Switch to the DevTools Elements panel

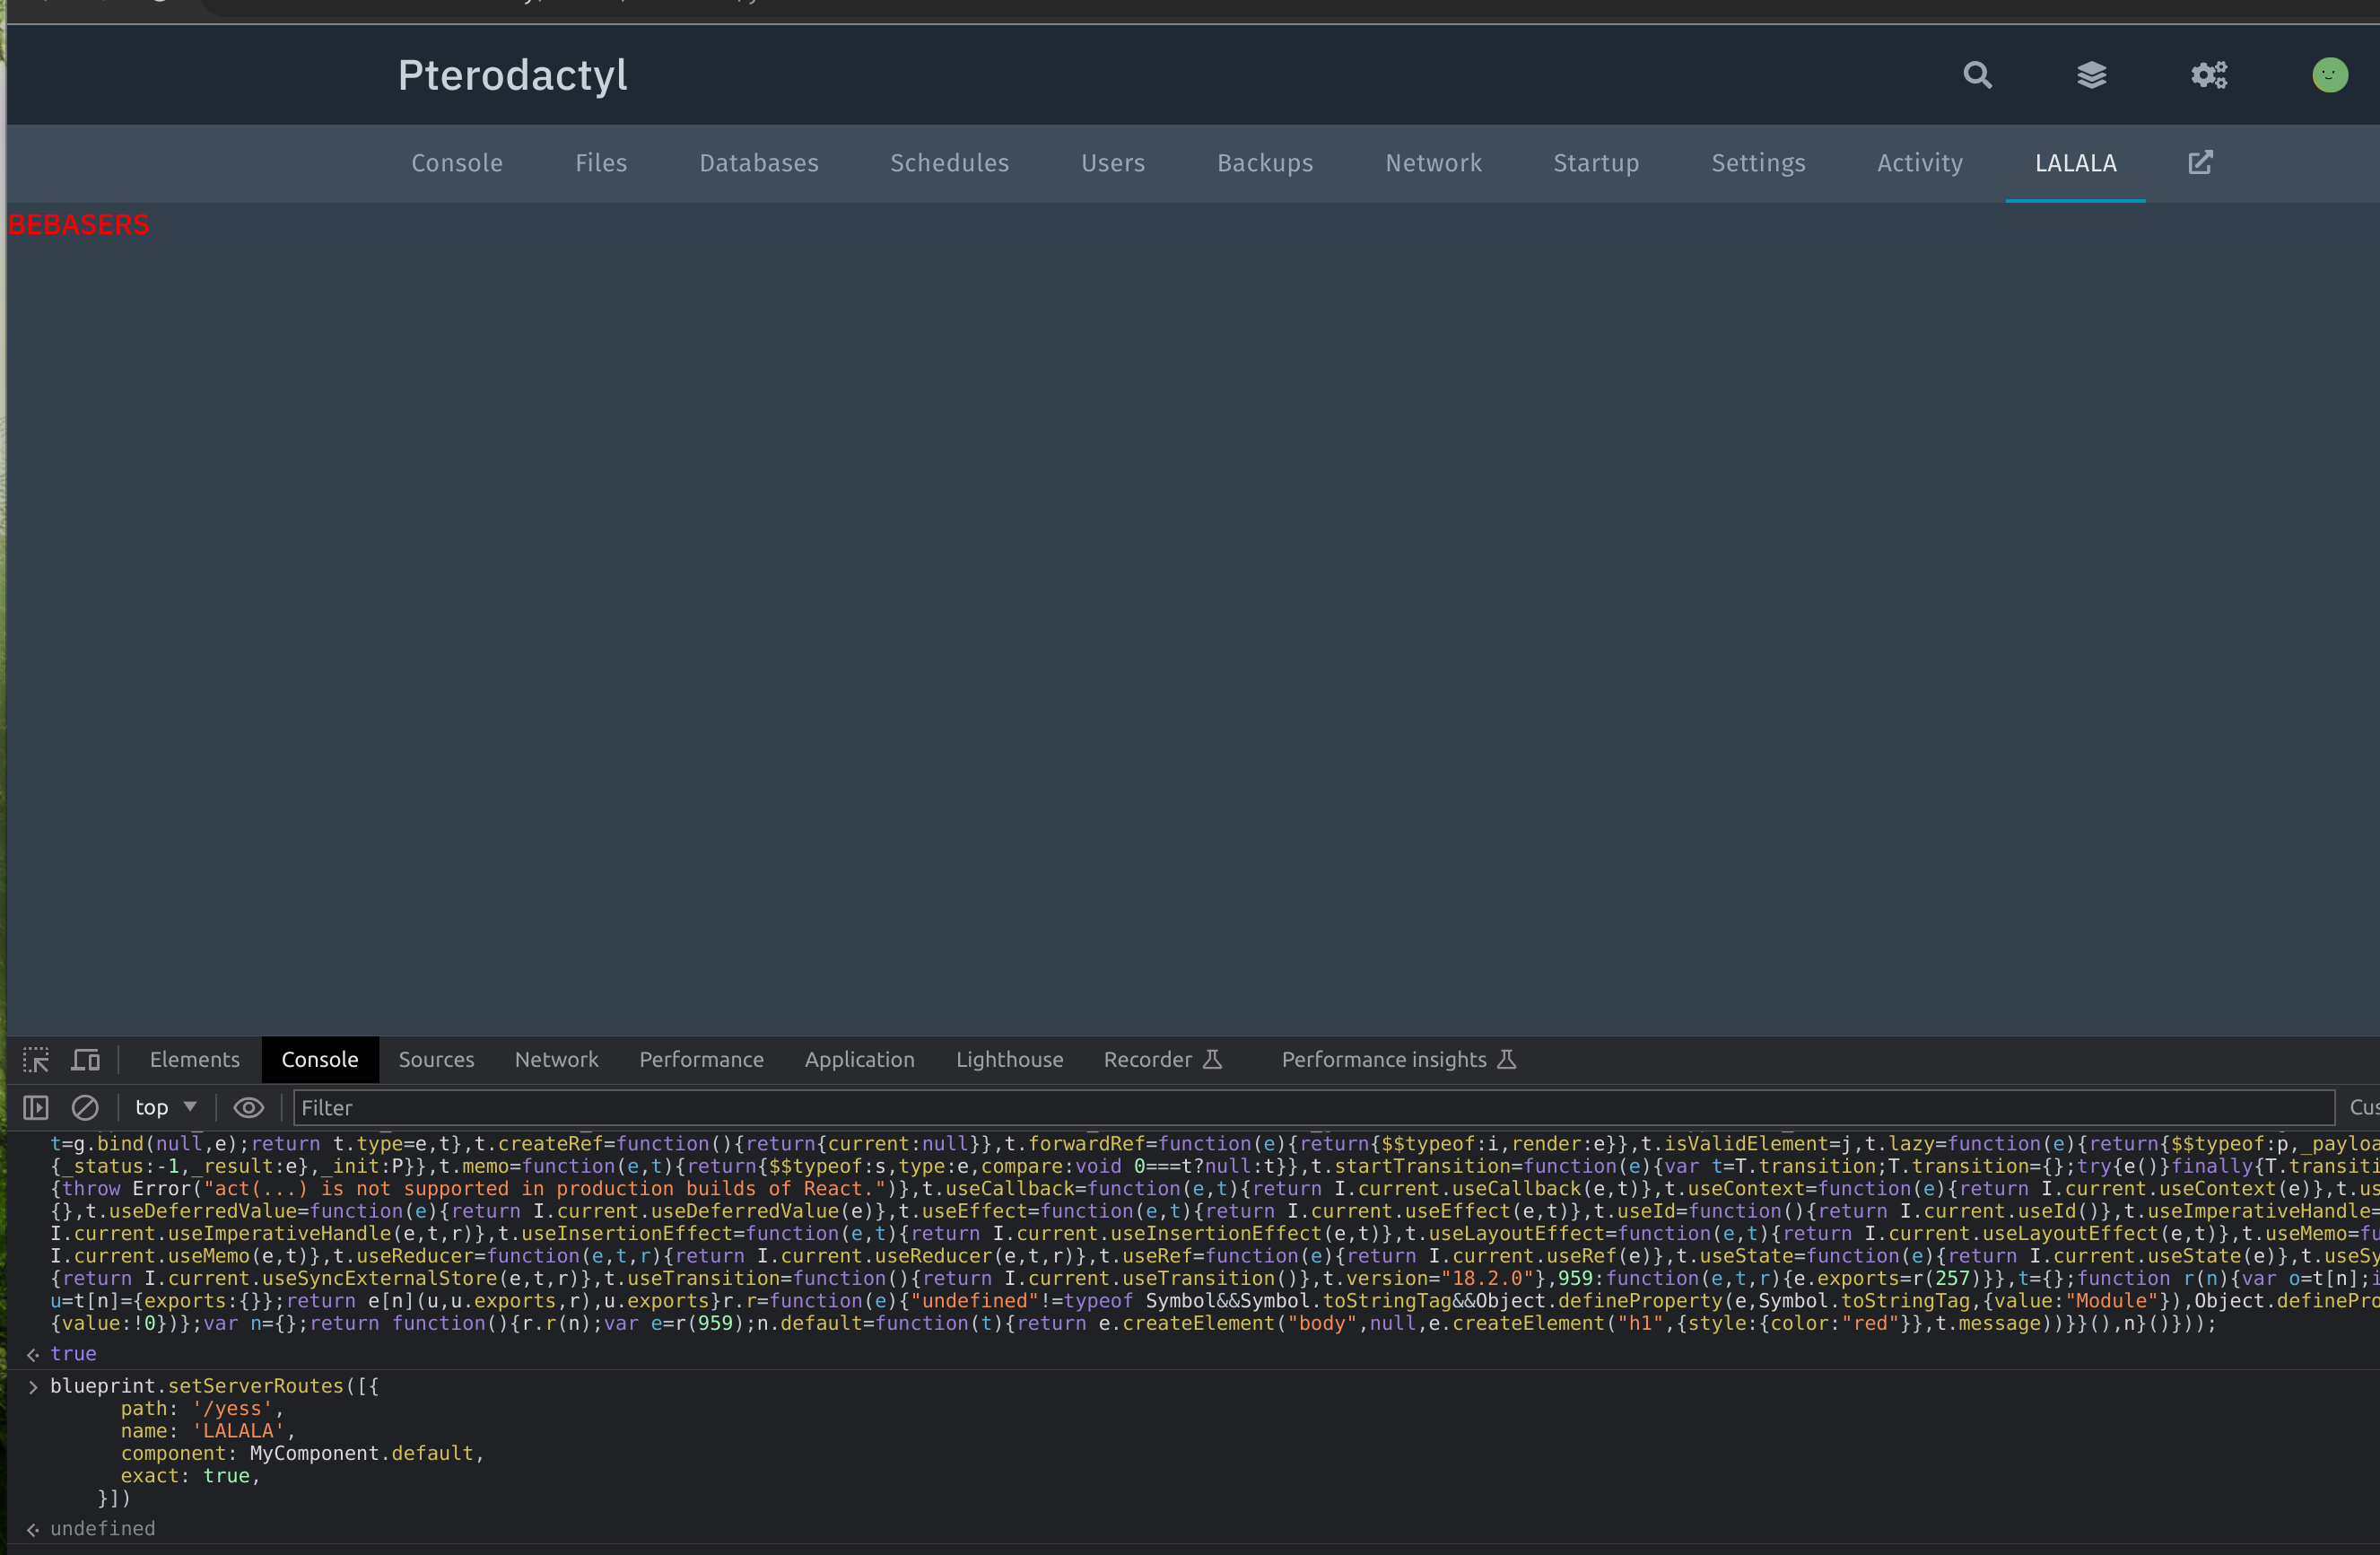[195, 1059]
